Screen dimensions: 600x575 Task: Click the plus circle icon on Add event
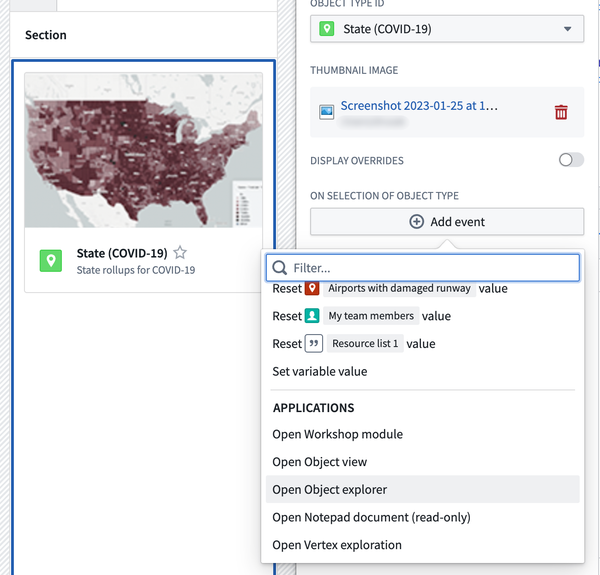pyautogui.click(x=416, y=222)
